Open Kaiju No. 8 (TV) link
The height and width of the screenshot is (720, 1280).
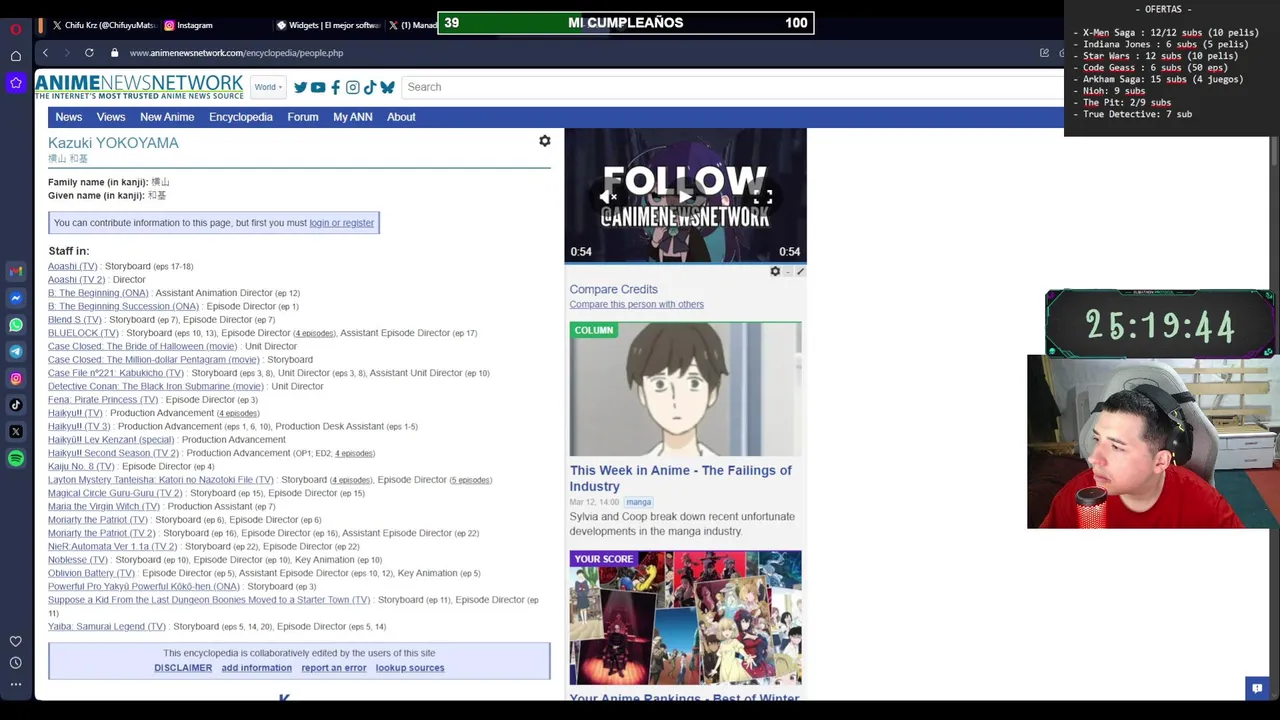tap(81, 466)
